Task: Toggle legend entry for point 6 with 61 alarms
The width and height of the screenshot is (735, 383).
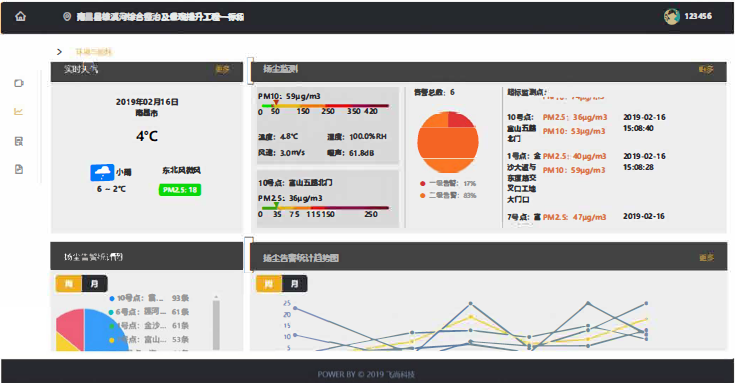Action: (149, 312)
